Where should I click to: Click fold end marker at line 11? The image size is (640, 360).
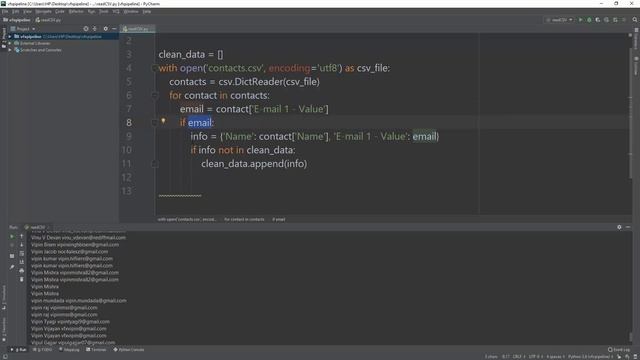[x=155, y=164]
